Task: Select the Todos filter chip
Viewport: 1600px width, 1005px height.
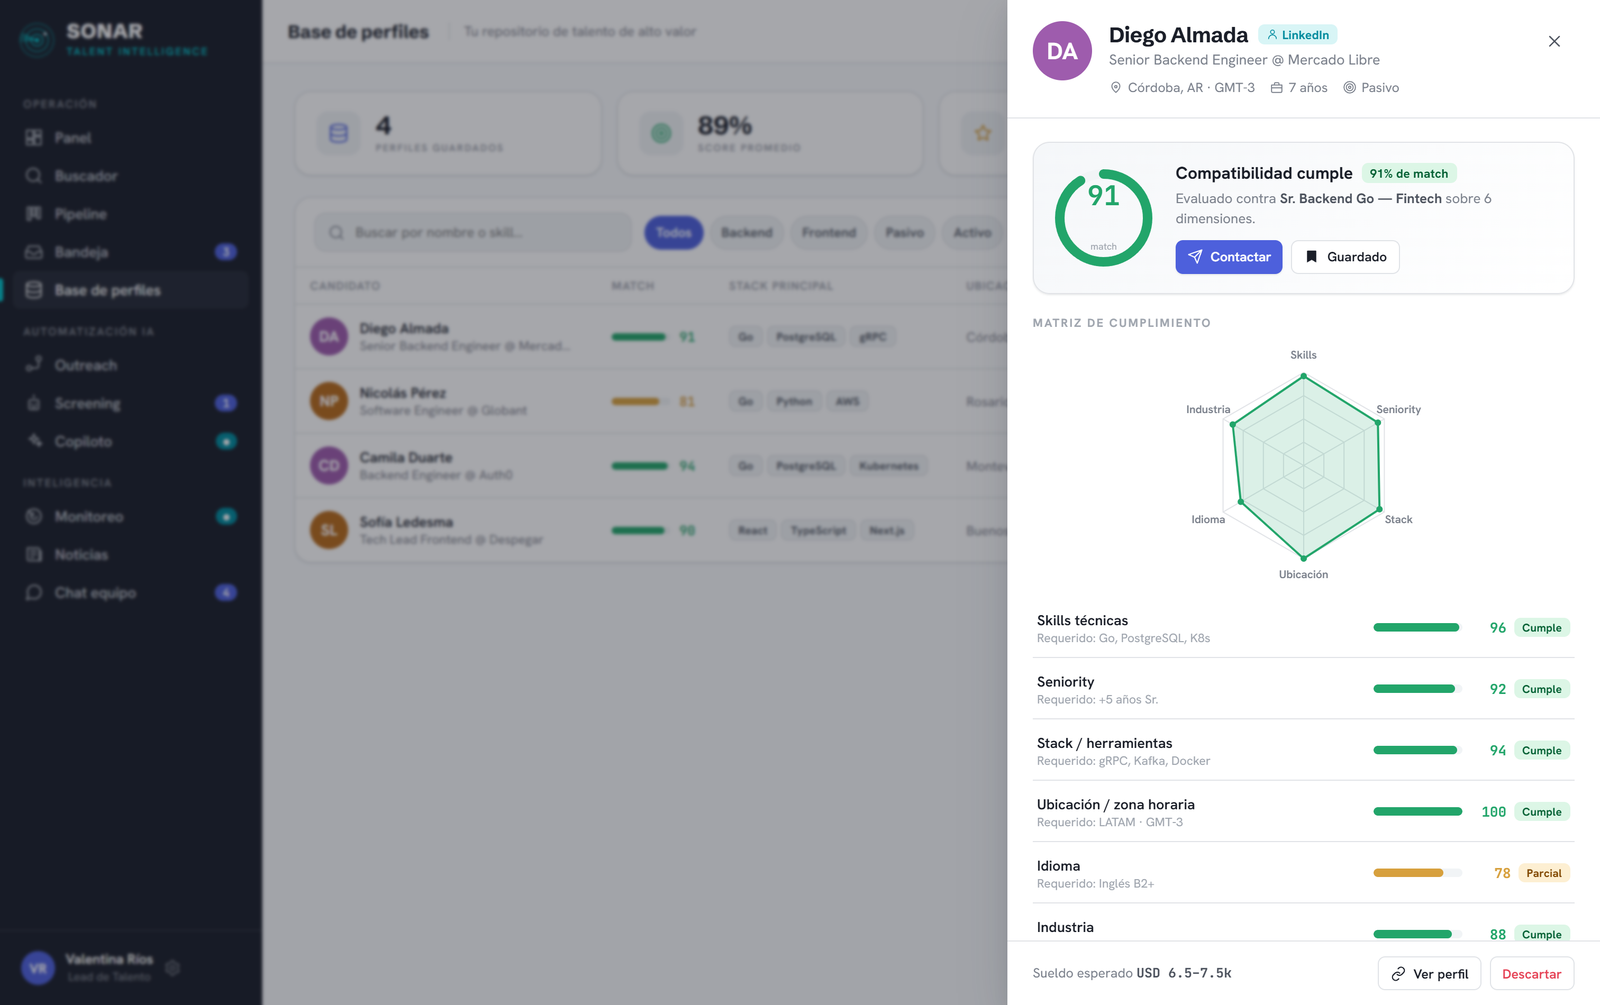Action: point(674,232)
